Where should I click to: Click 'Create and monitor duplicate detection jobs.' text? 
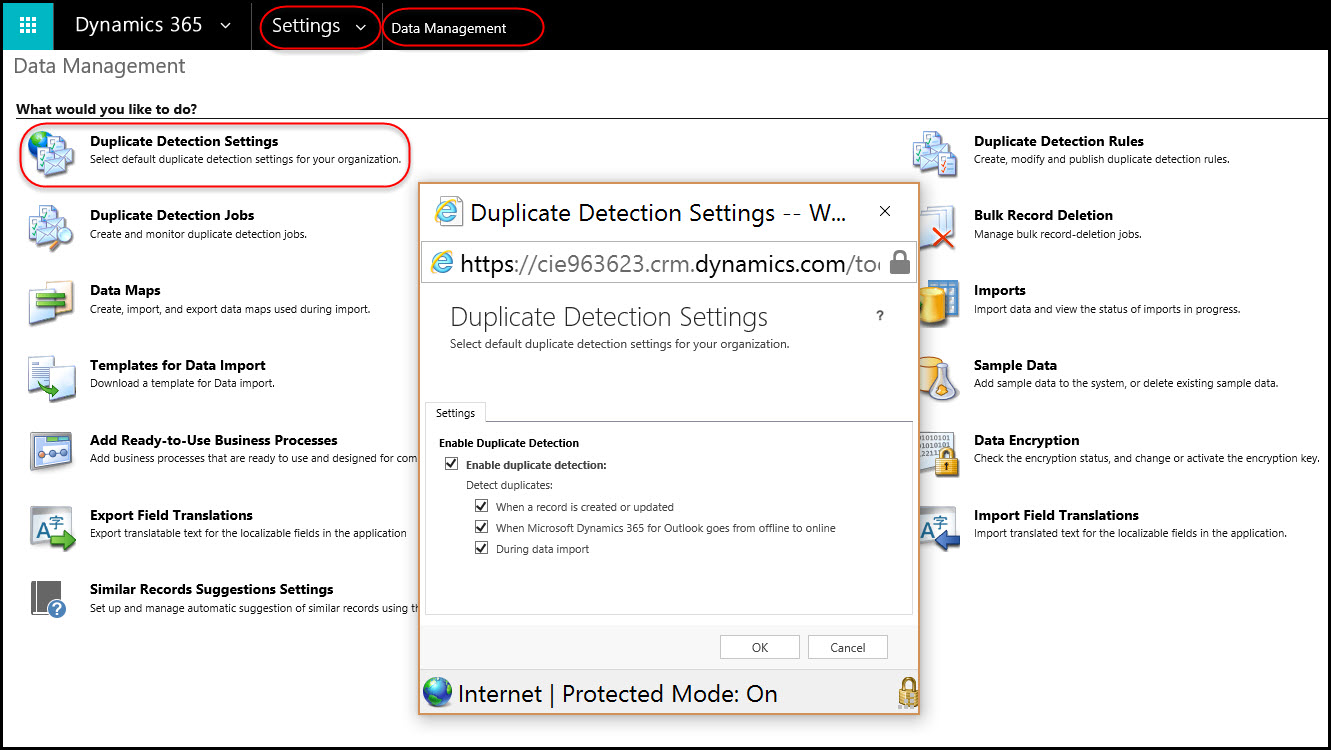click(198, 234)
